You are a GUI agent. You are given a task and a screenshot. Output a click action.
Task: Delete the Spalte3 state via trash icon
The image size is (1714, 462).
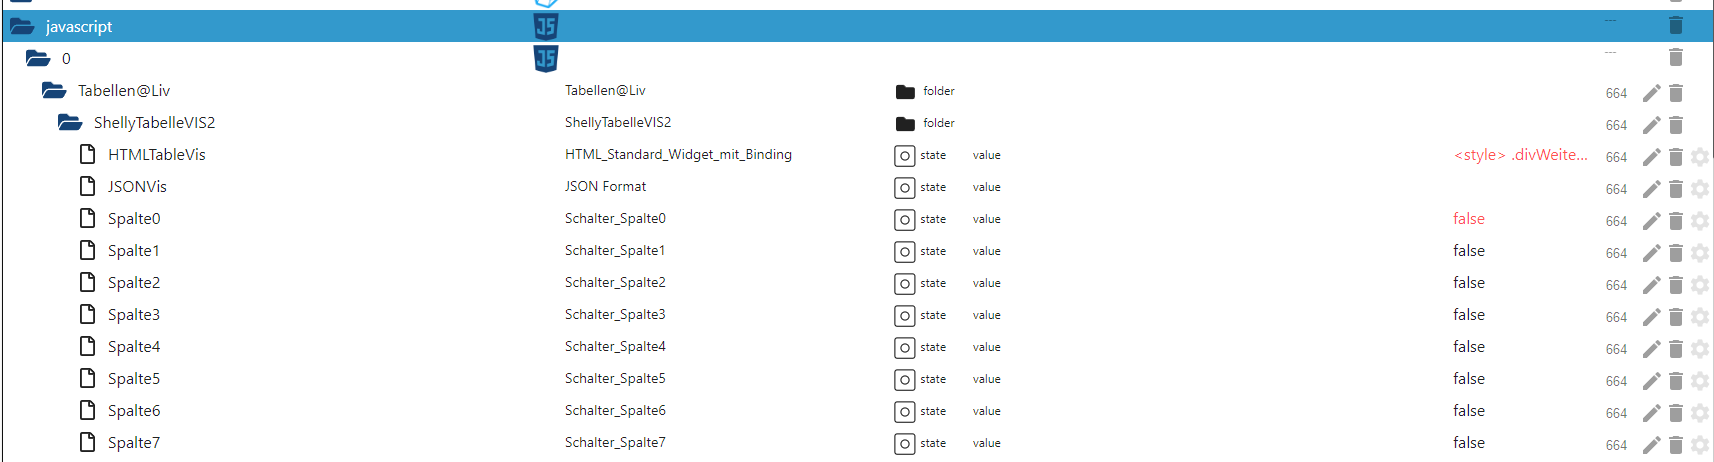(x=1676, y=317)
